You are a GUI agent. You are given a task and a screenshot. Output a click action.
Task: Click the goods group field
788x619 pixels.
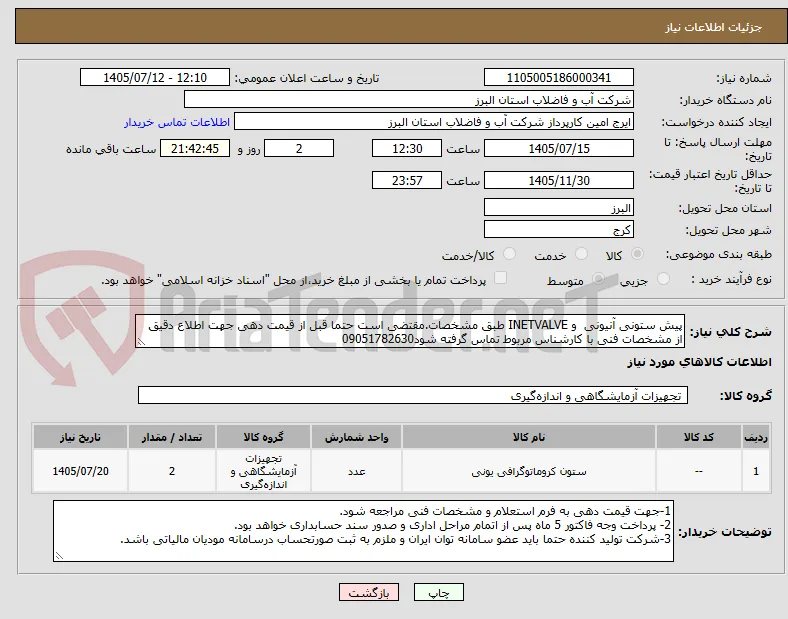413,395
